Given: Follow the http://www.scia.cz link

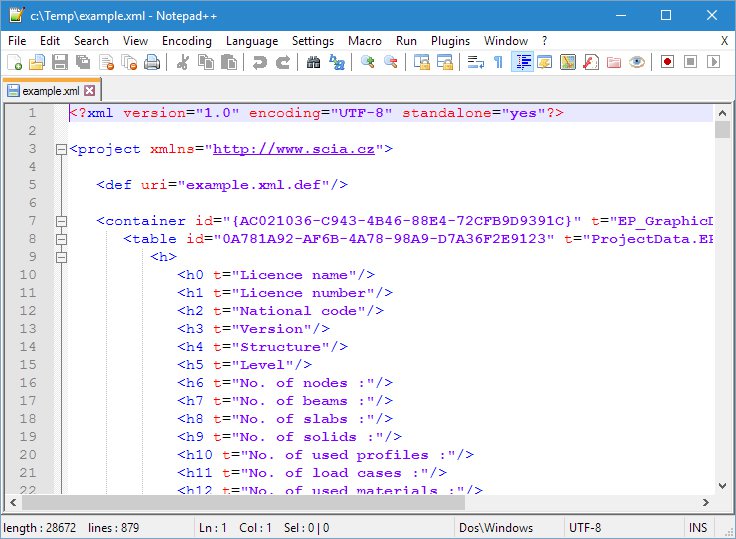Looking at the screenshot, I should 294,149.
